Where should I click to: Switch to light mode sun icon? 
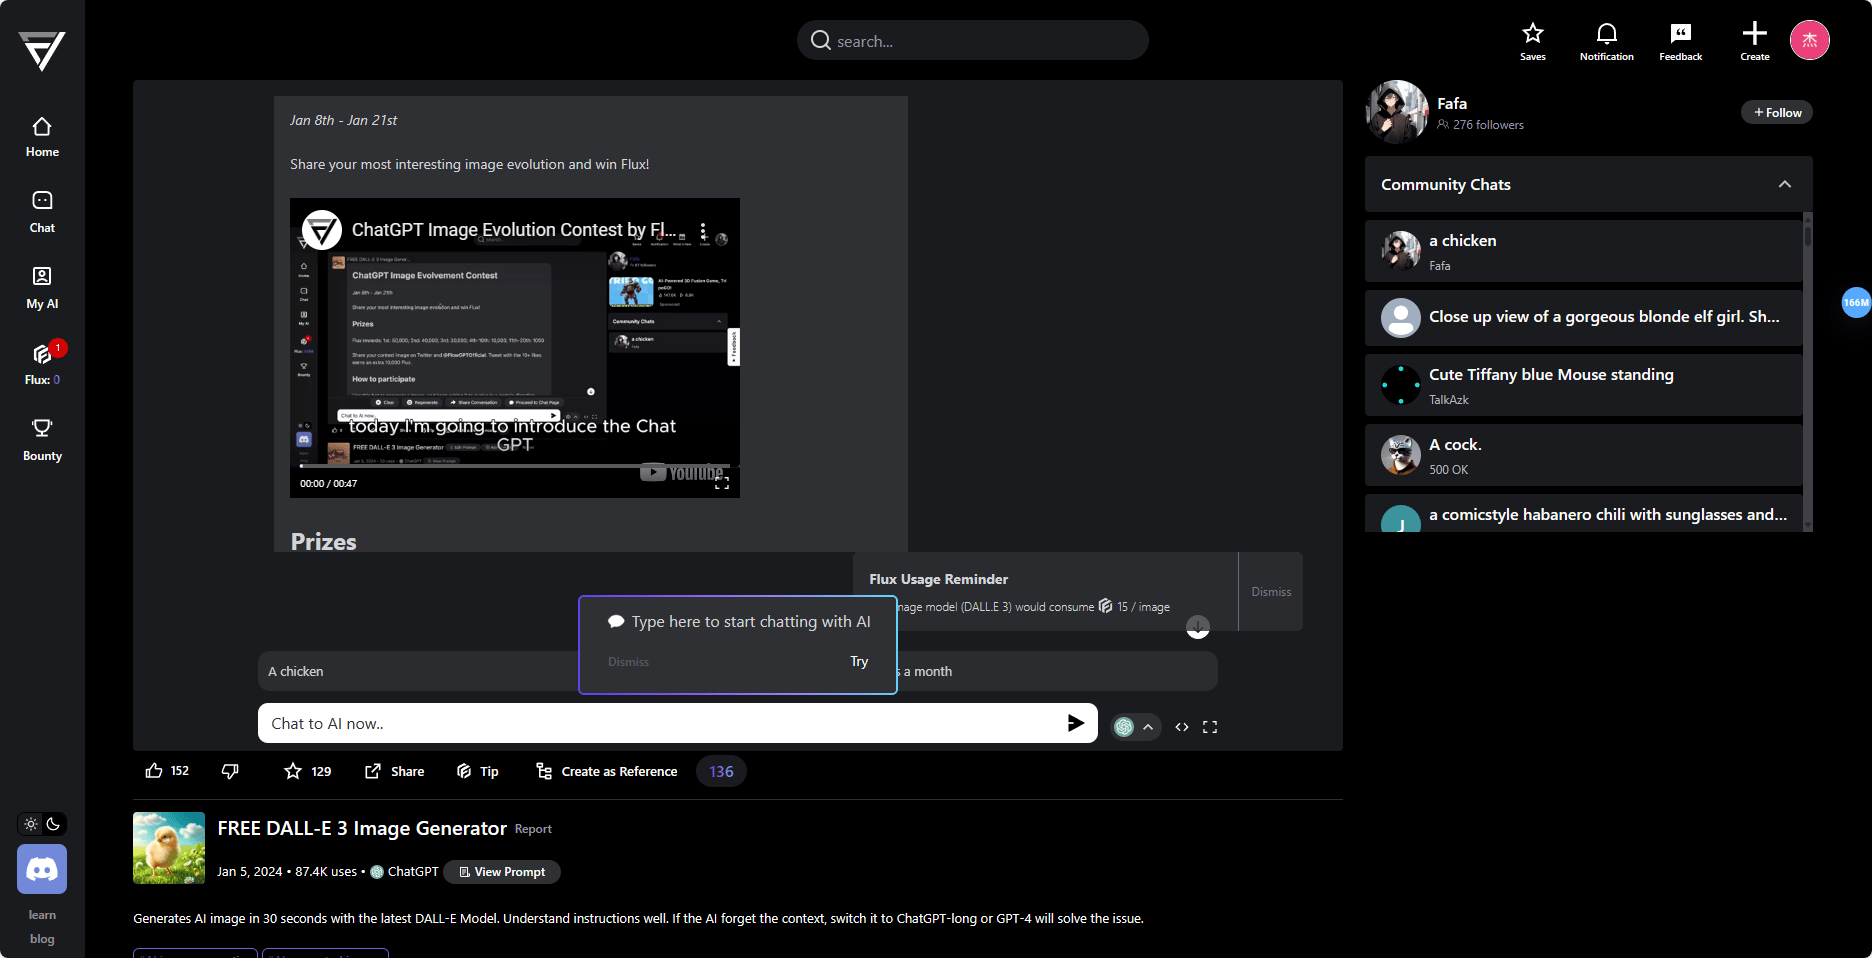[x=31, y=824]
